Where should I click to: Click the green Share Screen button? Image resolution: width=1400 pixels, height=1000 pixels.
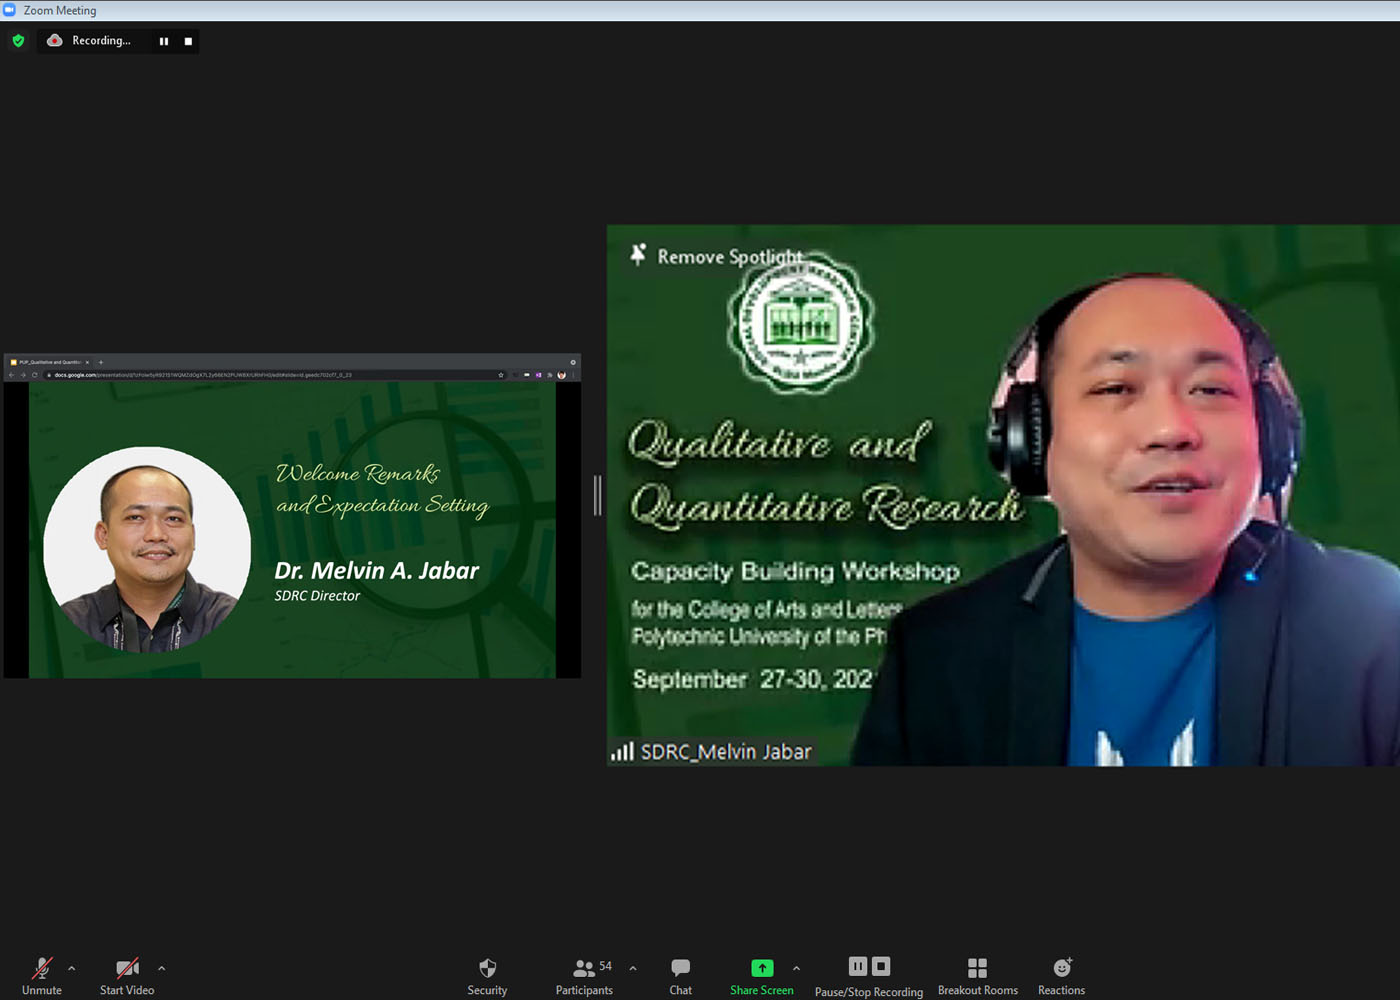762,975
